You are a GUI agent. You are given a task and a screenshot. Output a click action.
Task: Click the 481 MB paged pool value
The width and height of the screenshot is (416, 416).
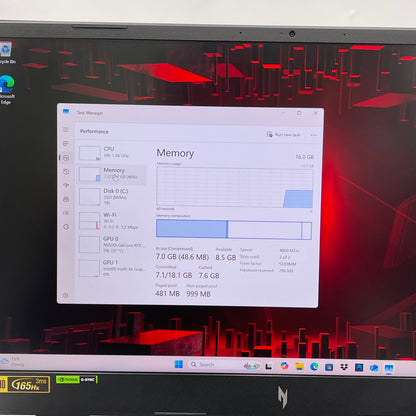[x=167, y=293]
